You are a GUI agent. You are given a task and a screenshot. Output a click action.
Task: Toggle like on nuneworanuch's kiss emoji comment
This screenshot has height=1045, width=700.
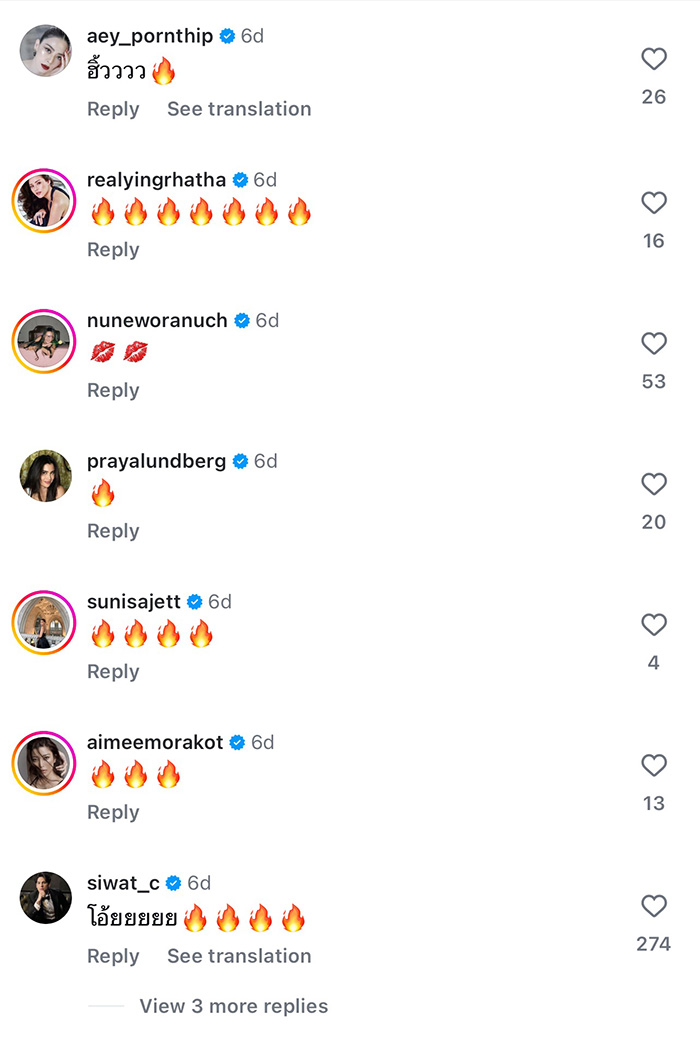click(x=654, y=344)
